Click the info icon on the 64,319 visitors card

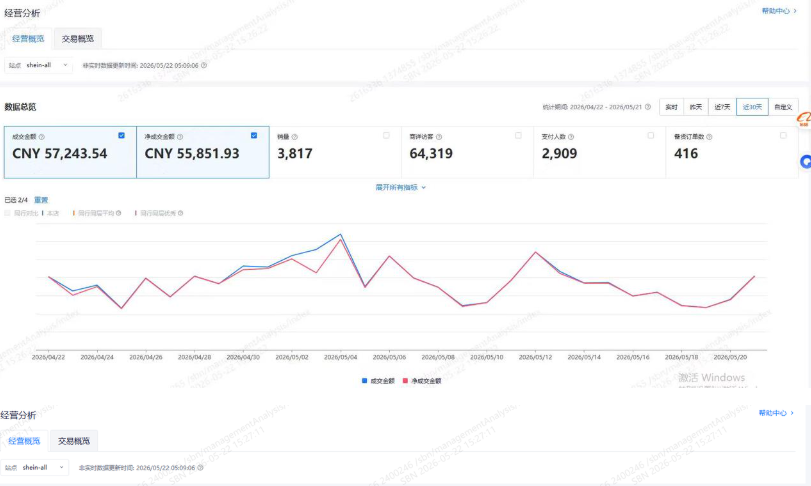pyautogui.click(x=439, y=137)
